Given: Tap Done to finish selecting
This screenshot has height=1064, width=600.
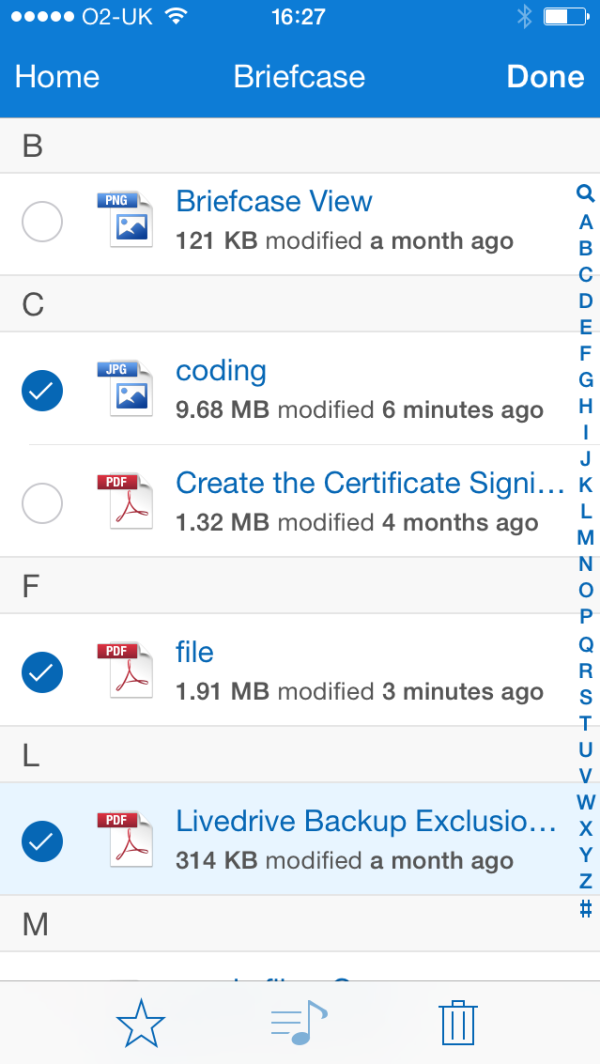Looking at the screenshot, I should [x=545, y=77].
